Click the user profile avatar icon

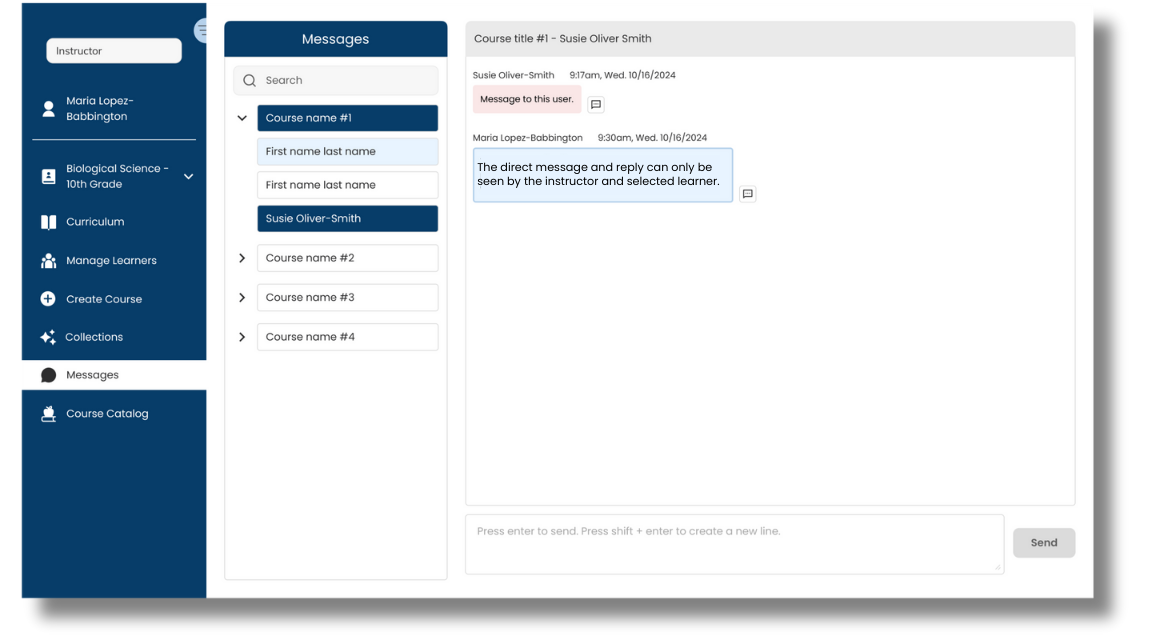[x=48, y=109]
